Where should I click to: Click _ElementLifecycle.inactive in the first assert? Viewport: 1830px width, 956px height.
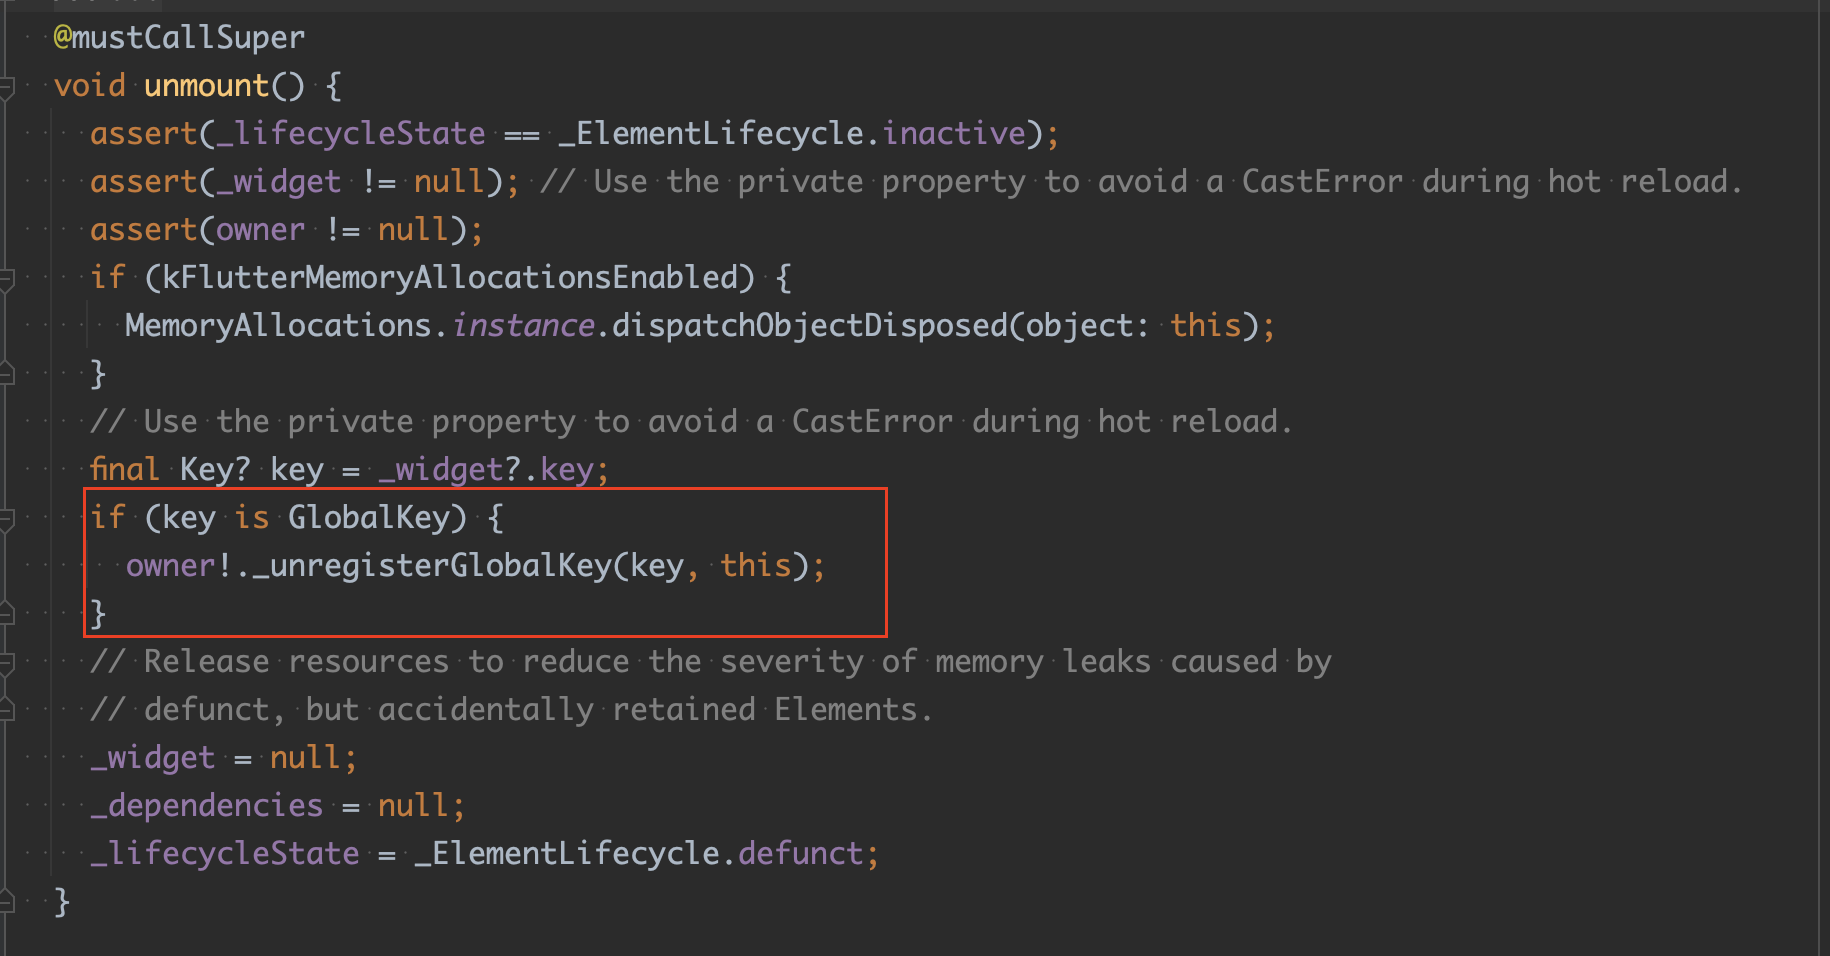point(793,134)
